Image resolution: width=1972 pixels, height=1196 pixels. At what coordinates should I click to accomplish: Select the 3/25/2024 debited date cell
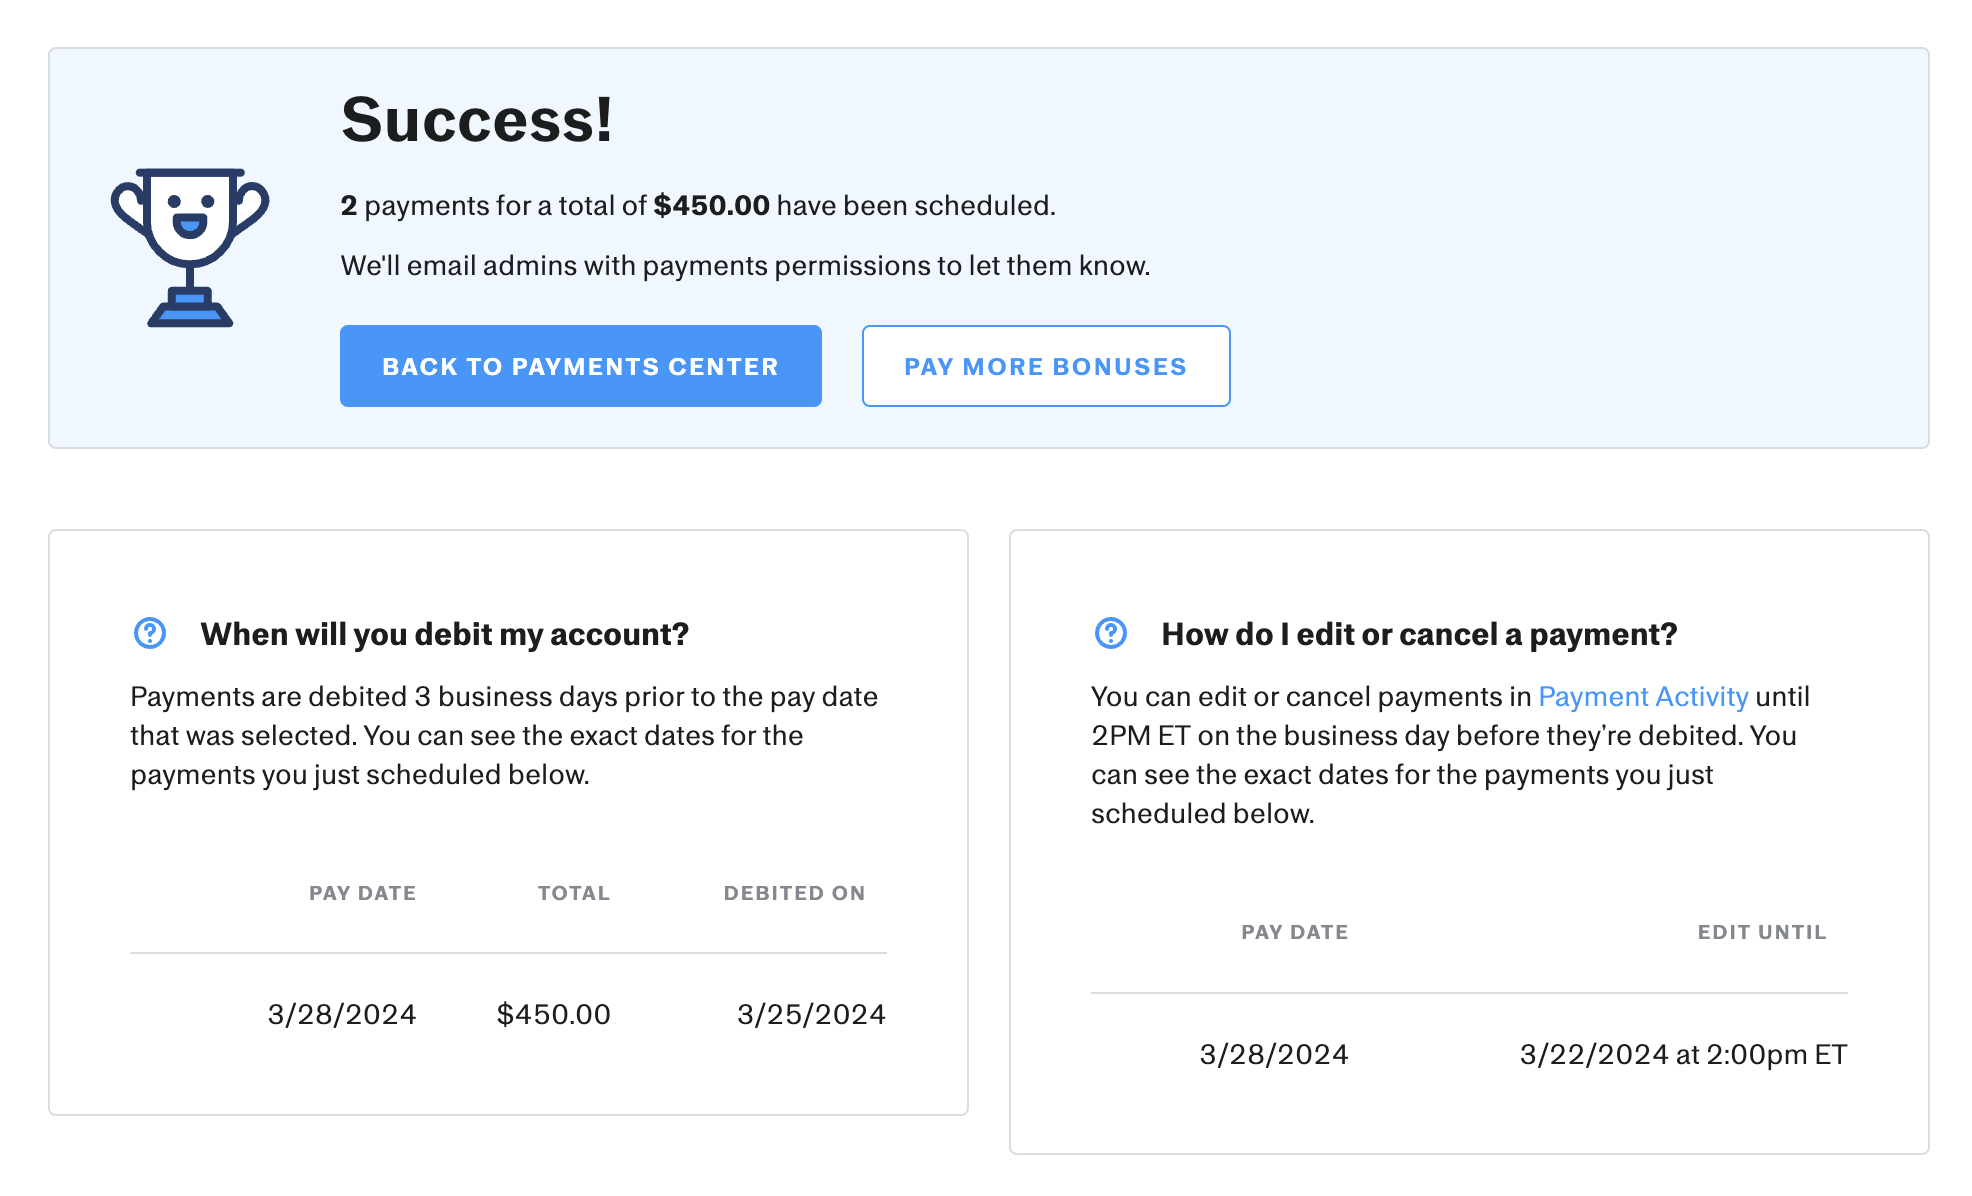pyautogui.click(x=811, y=1014)
